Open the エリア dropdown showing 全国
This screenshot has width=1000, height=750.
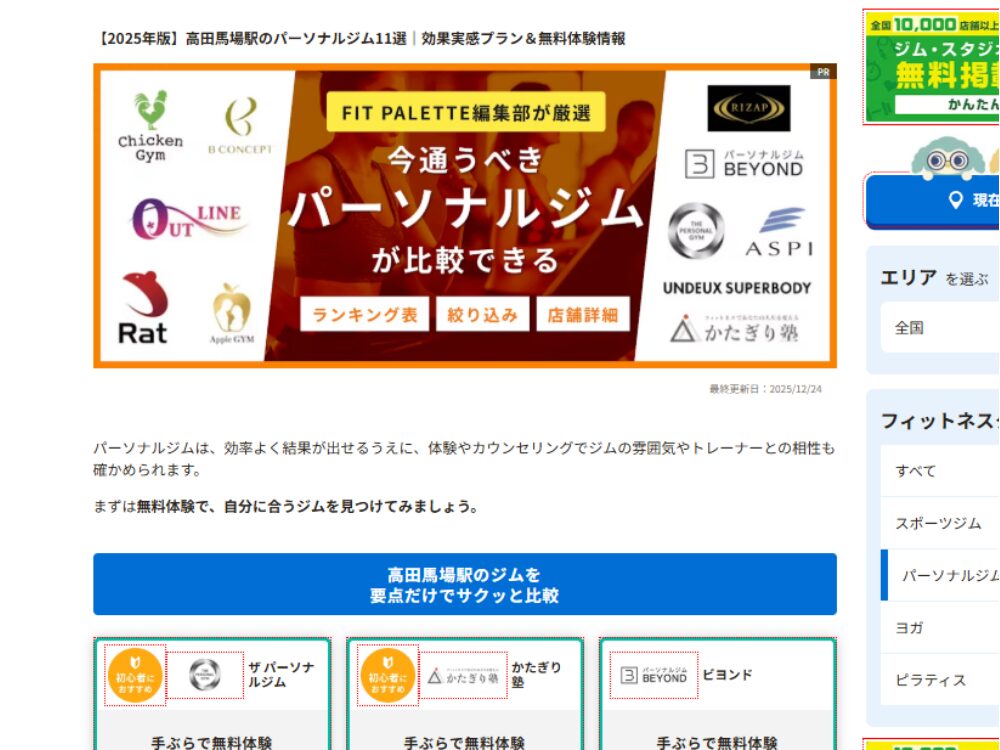pyautogui.click(x=938, y=328)
